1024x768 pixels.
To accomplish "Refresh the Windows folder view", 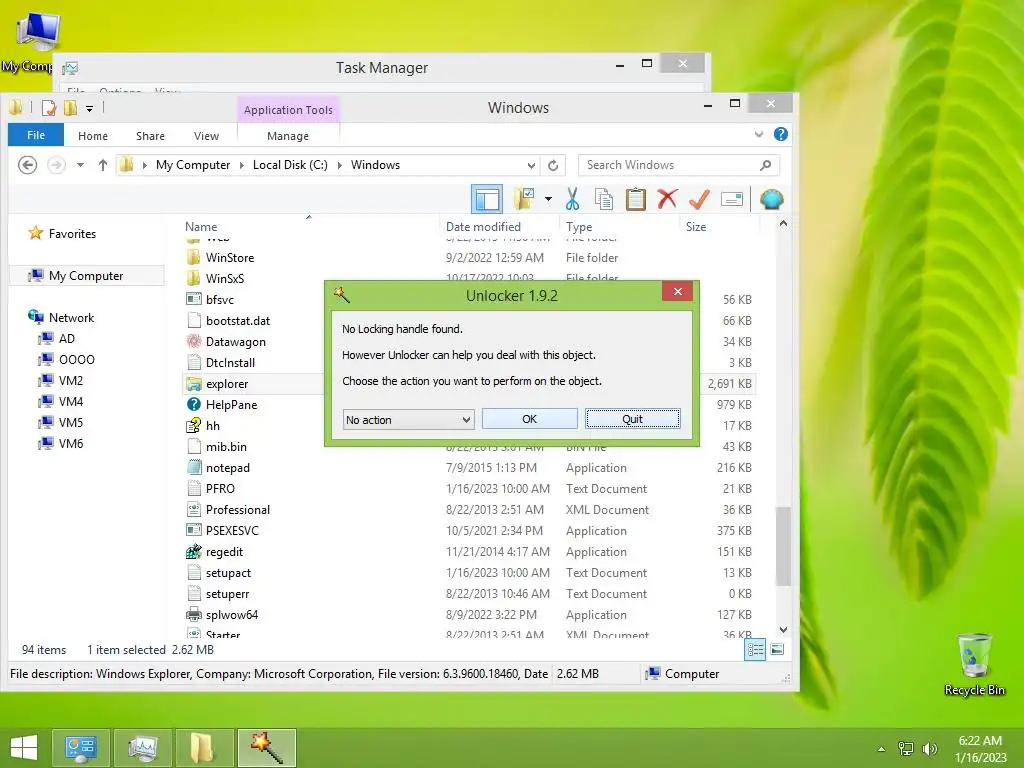I will 553,165.
